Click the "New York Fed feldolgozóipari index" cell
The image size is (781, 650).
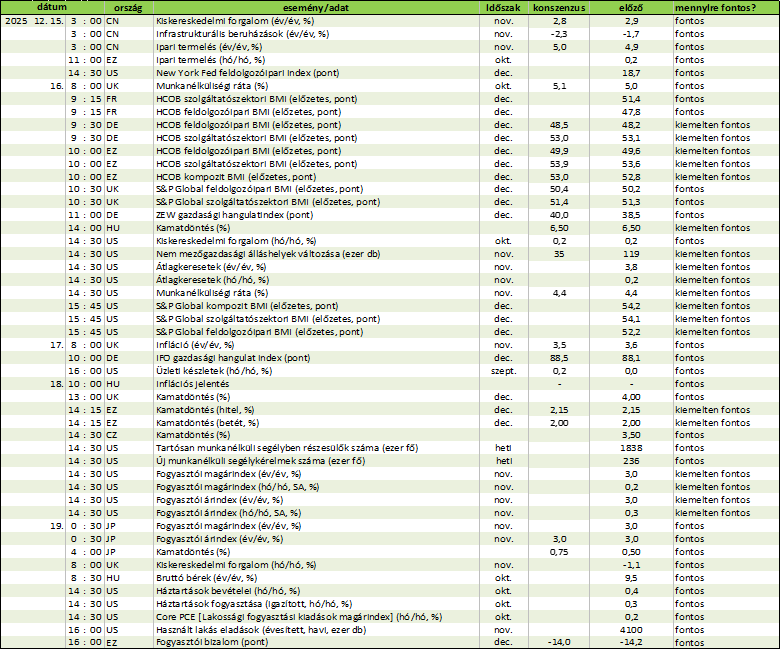316,73
